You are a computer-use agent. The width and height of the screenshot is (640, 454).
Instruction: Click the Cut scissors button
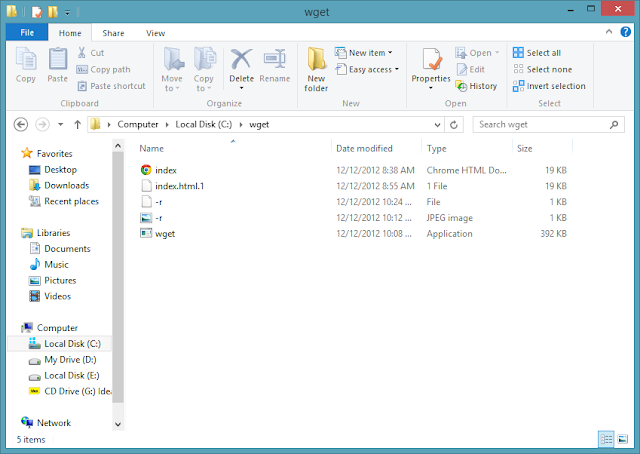[91, 53]
